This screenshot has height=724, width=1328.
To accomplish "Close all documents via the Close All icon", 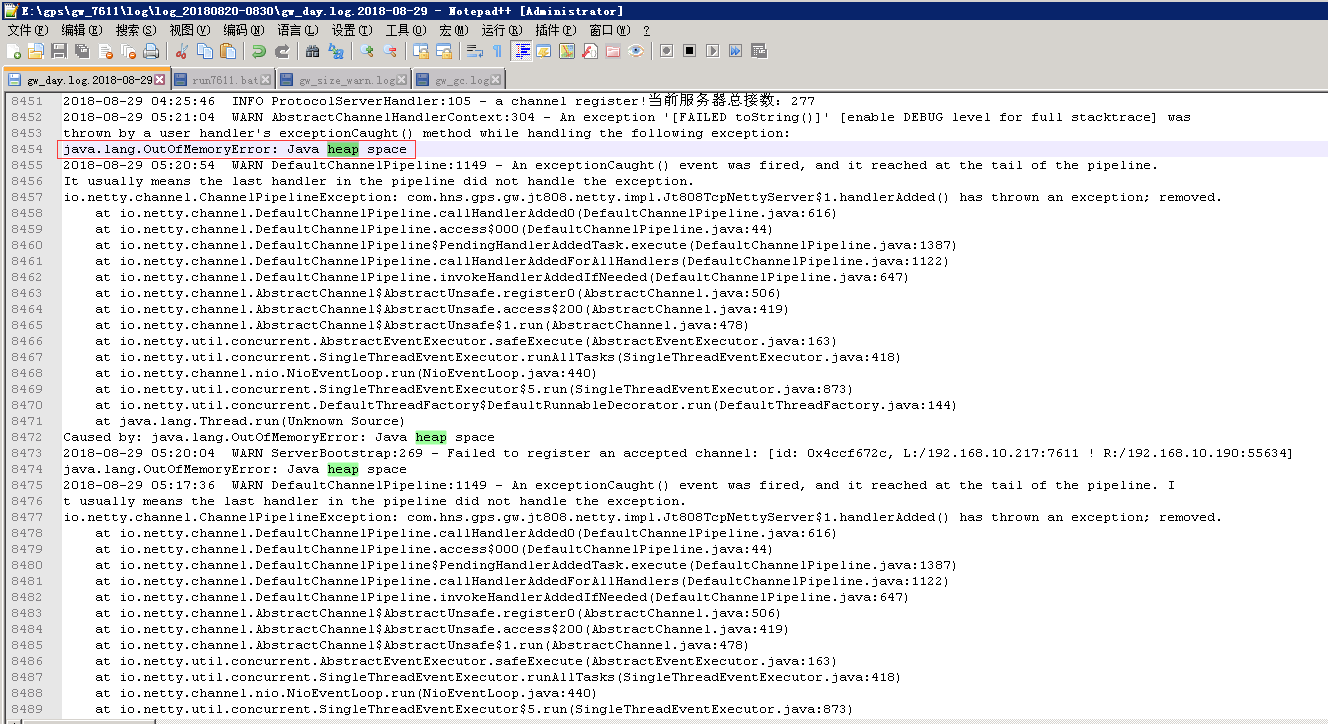I will pos(128,51).
